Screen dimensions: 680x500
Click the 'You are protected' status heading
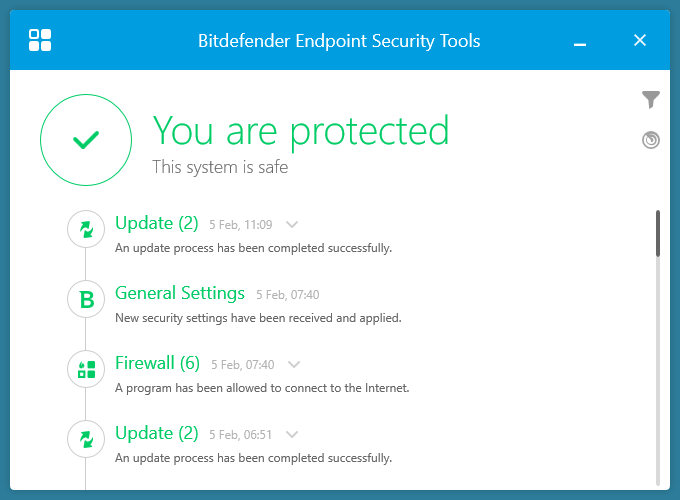point(300,131)
